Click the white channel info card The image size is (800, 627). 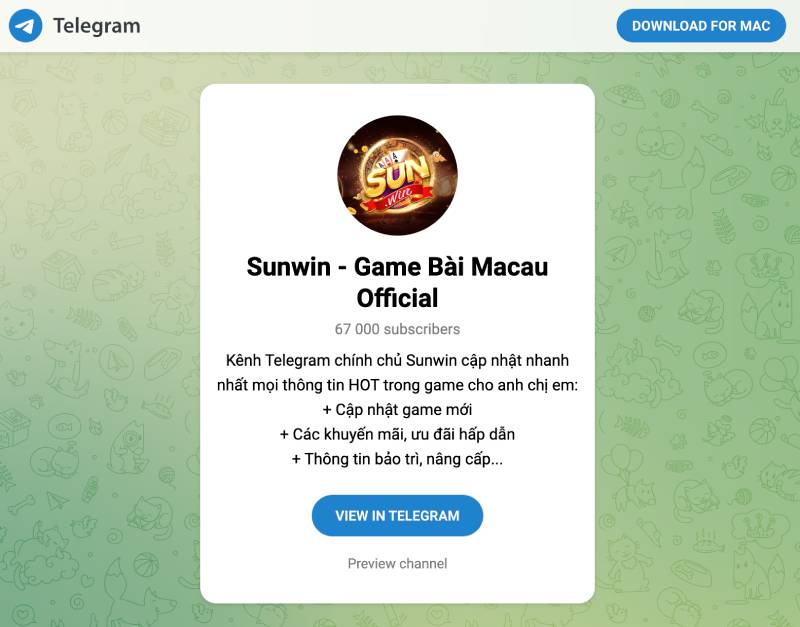click(x=398, y=340)
